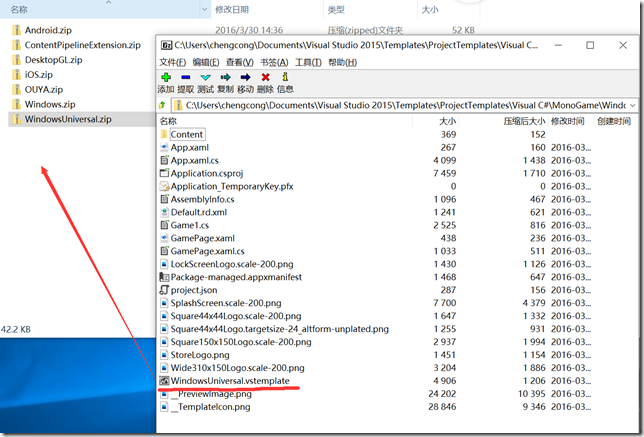Select WindowsUniversal.zip in Explorer
Image resolution: width=644 pixels, height=437 pixels.
[68, 119]
